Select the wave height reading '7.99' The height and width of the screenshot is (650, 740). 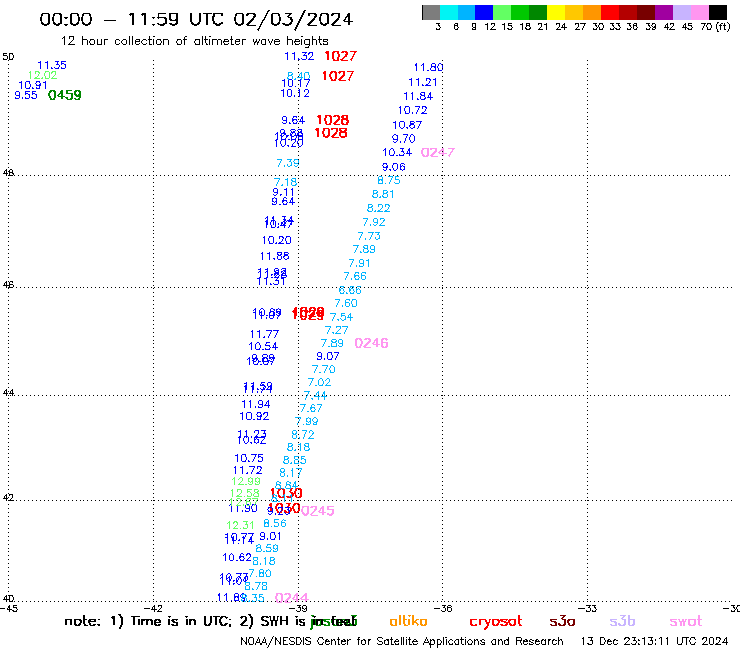[x=307, y=421]
